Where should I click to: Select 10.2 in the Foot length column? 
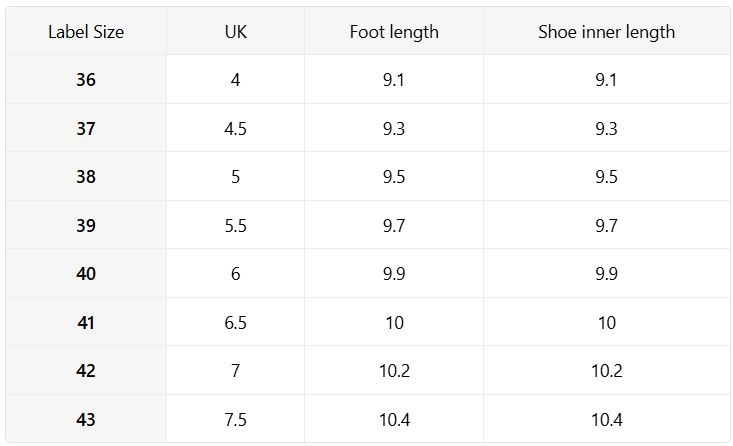coord(394,371)
